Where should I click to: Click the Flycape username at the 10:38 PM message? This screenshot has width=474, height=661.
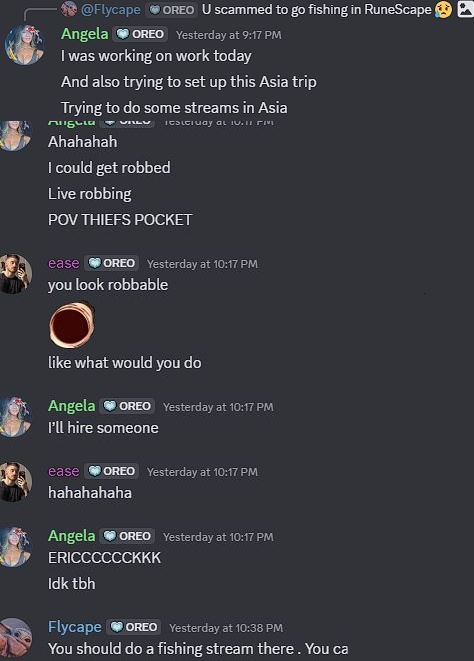tap(75, 627)
